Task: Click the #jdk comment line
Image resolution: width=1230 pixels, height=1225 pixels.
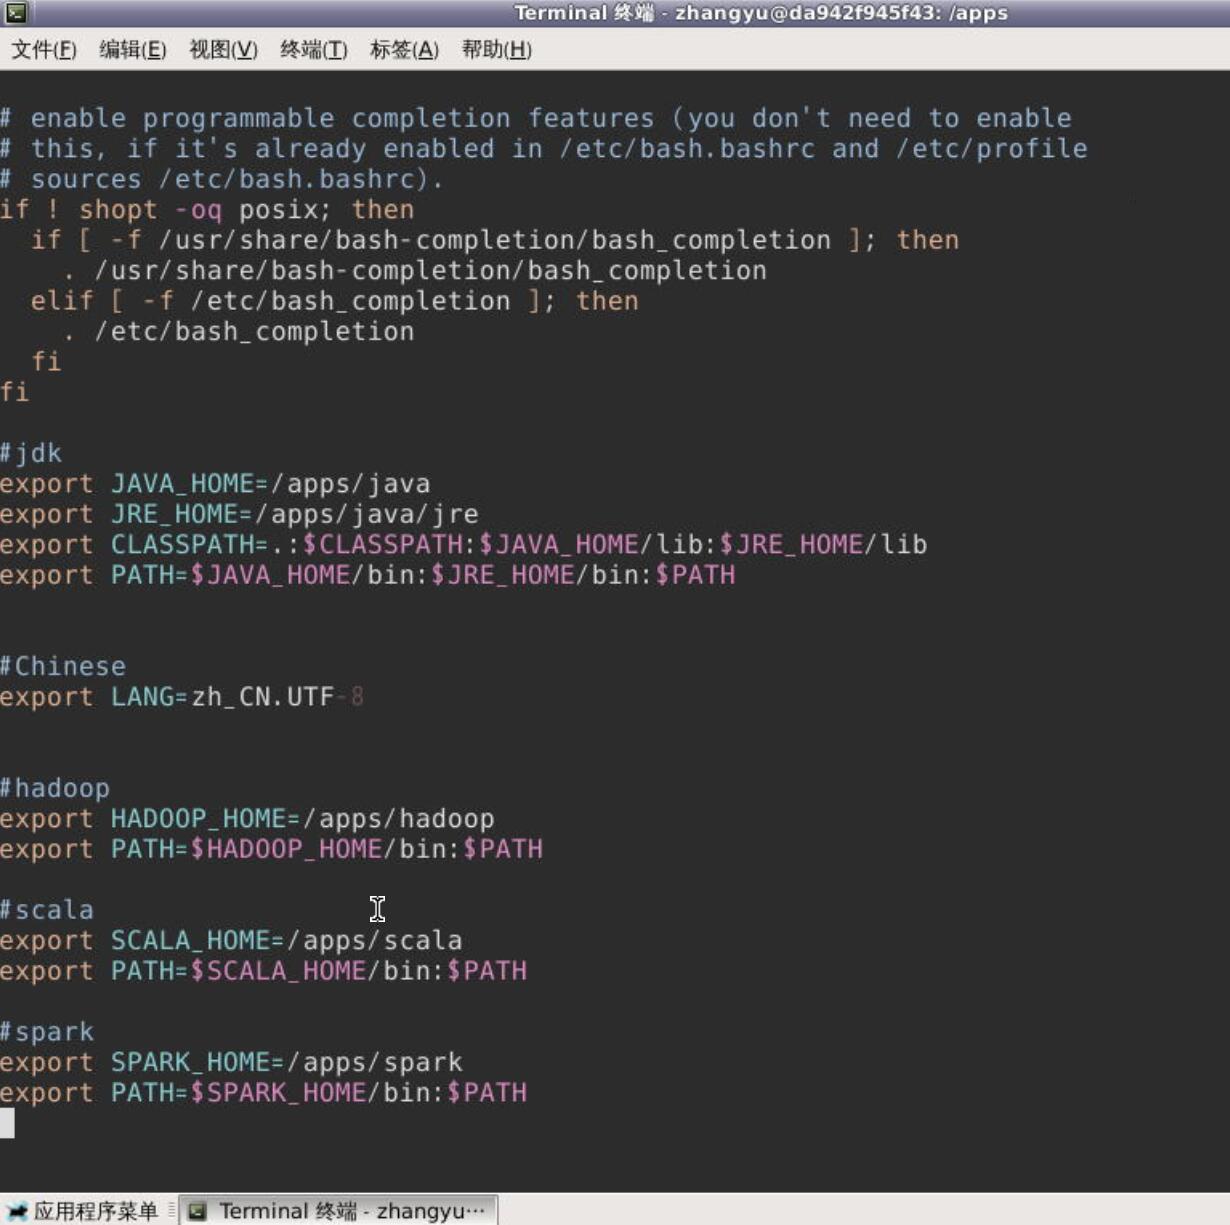Action: tap(31, 453)
